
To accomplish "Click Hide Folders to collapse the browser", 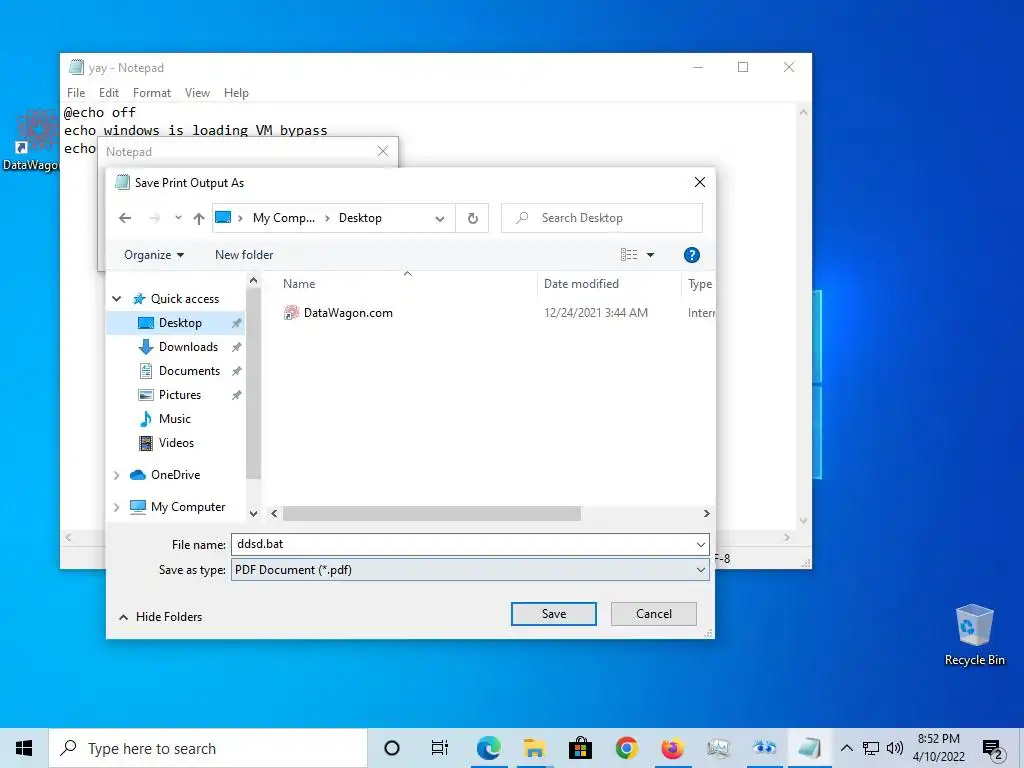I will click(x=161, y=616).
